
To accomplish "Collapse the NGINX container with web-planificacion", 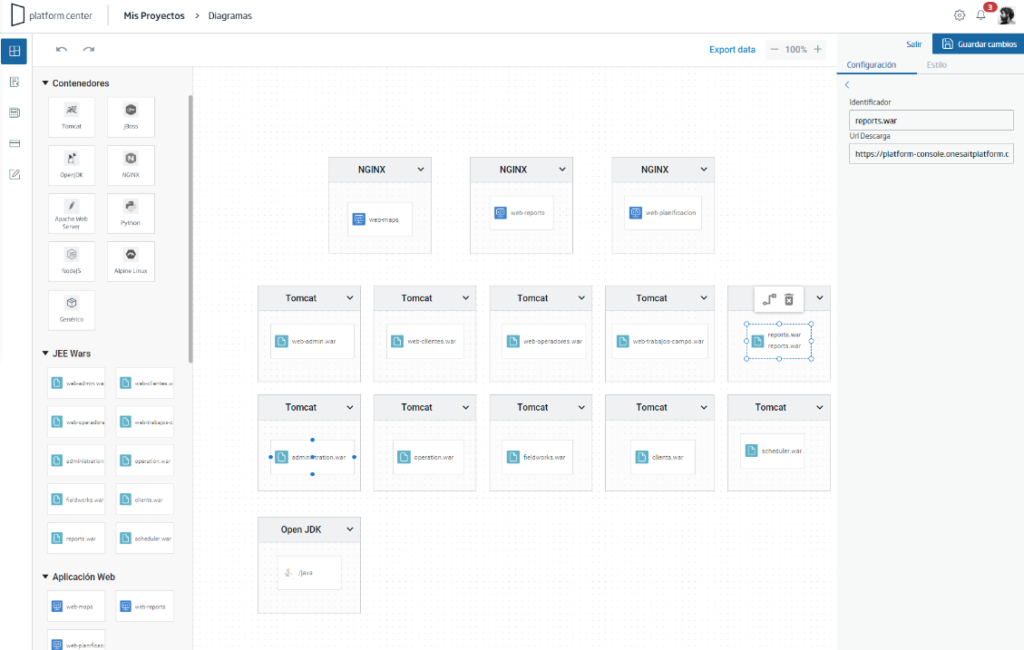I will (x=704, y=169).
